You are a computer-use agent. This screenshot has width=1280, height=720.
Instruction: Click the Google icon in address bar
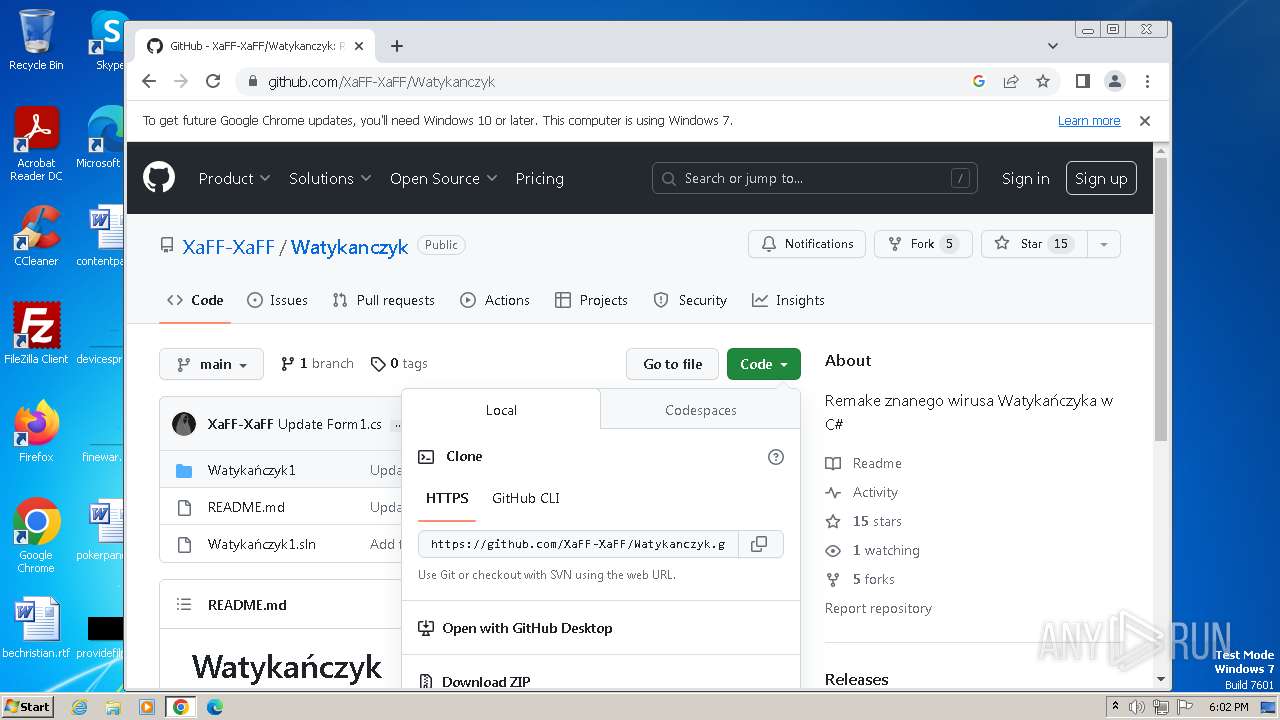pyautogui.click(x=979, y=82)
